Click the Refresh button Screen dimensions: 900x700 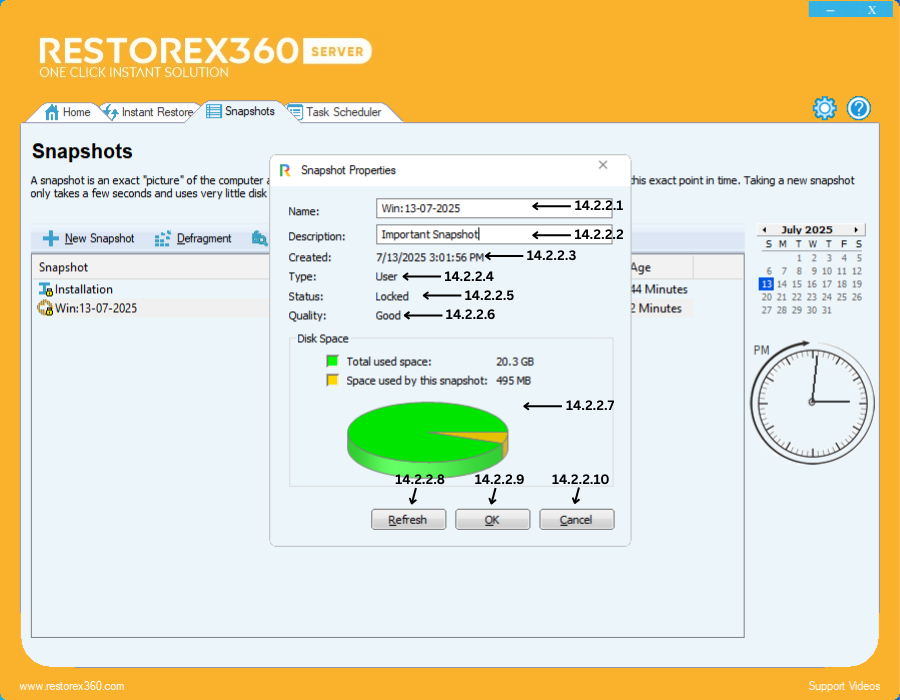408,519
